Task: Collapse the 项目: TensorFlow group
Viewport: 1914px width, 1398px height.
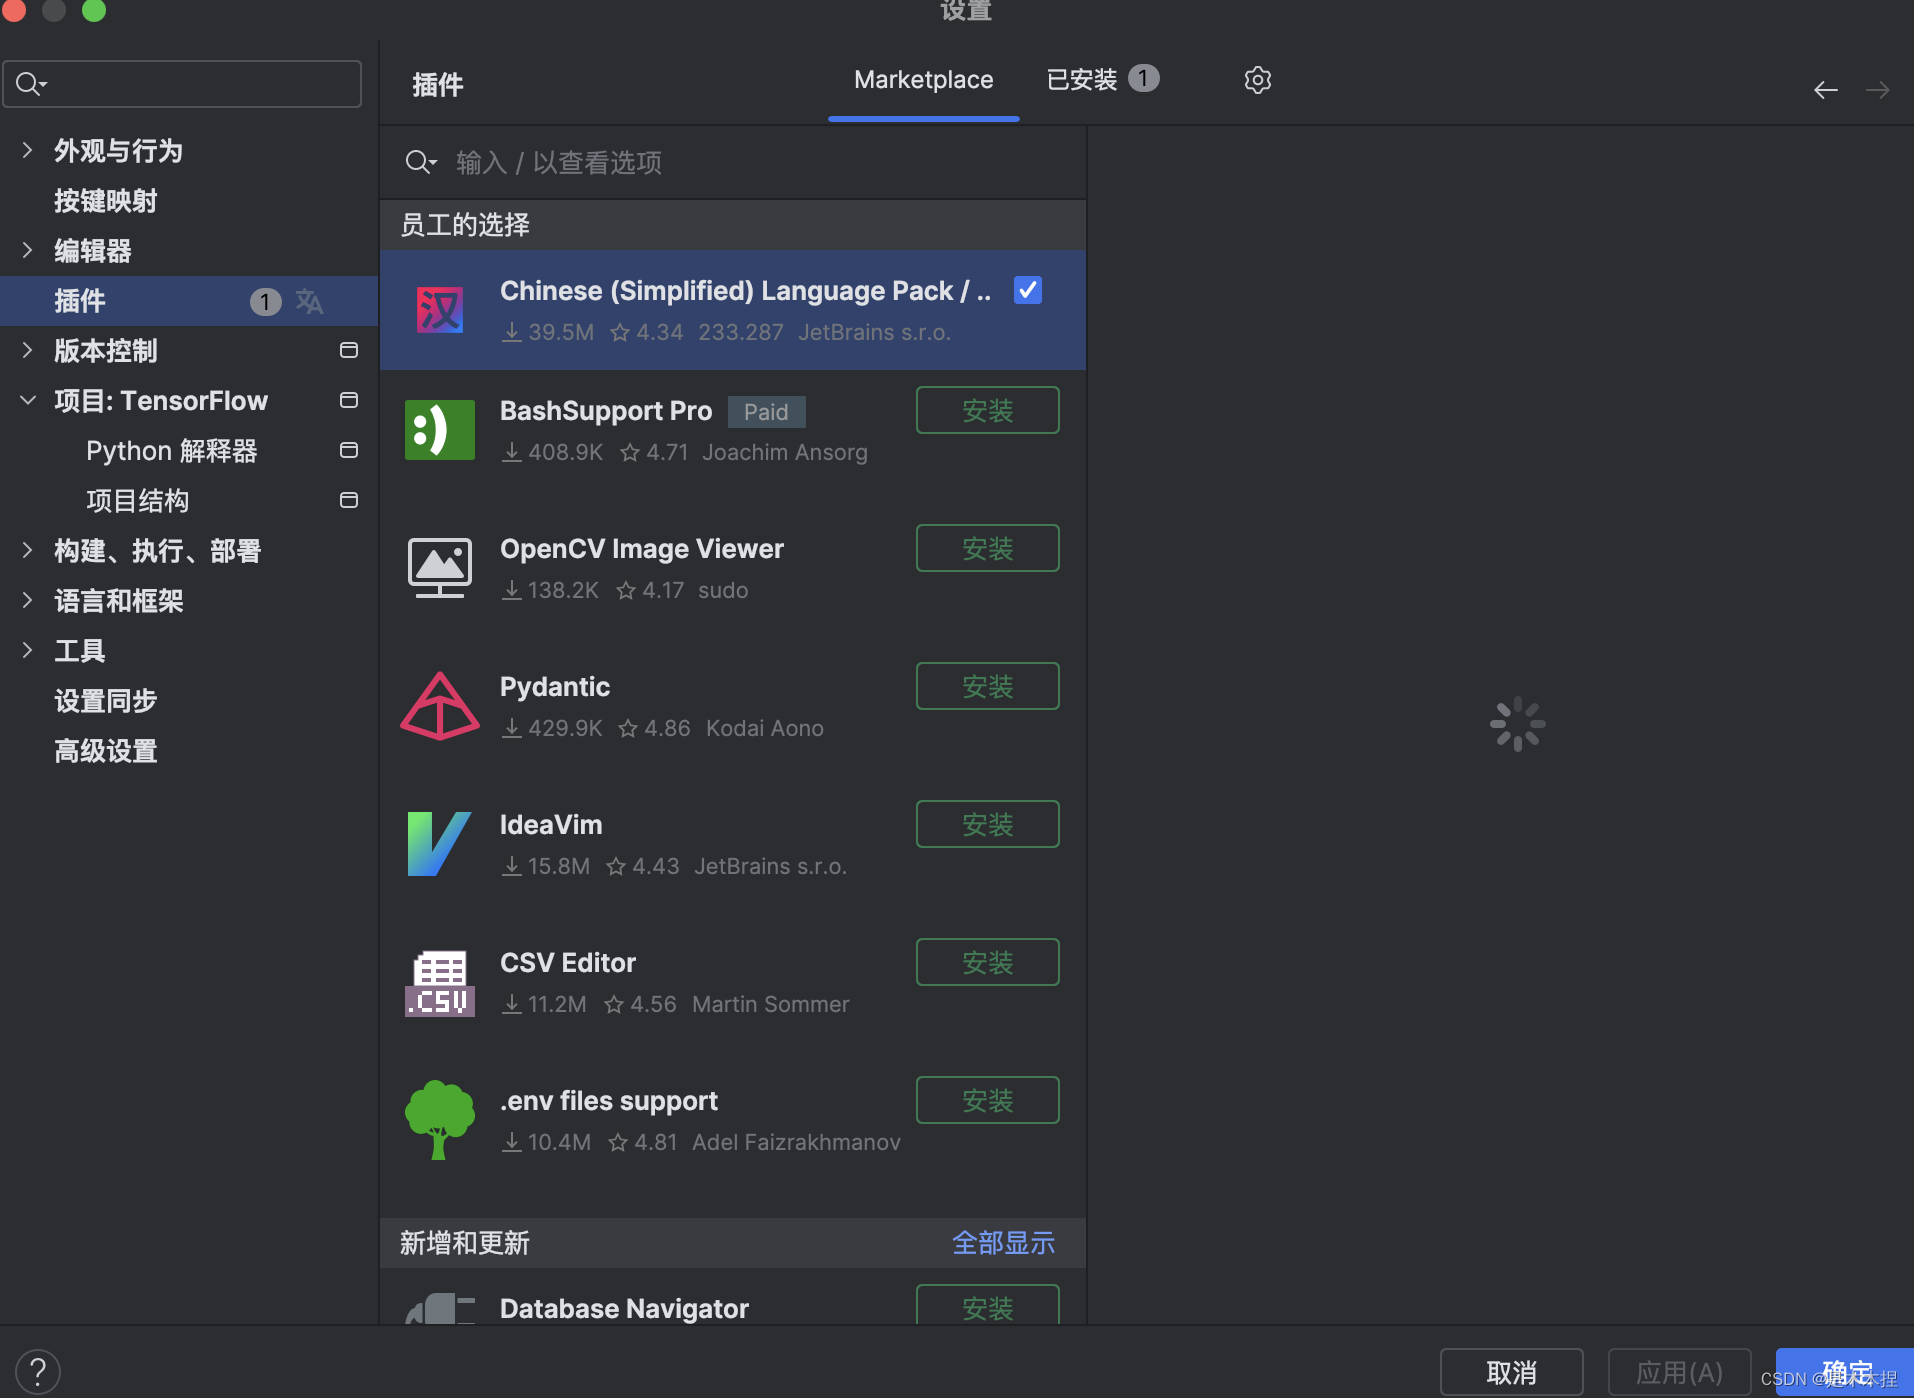Action: 27,400
